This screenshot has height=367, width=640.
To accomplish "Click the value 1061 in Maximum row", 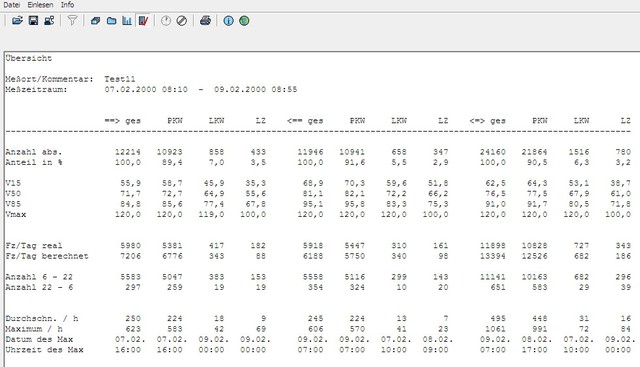I will click(x=495, y=329).
